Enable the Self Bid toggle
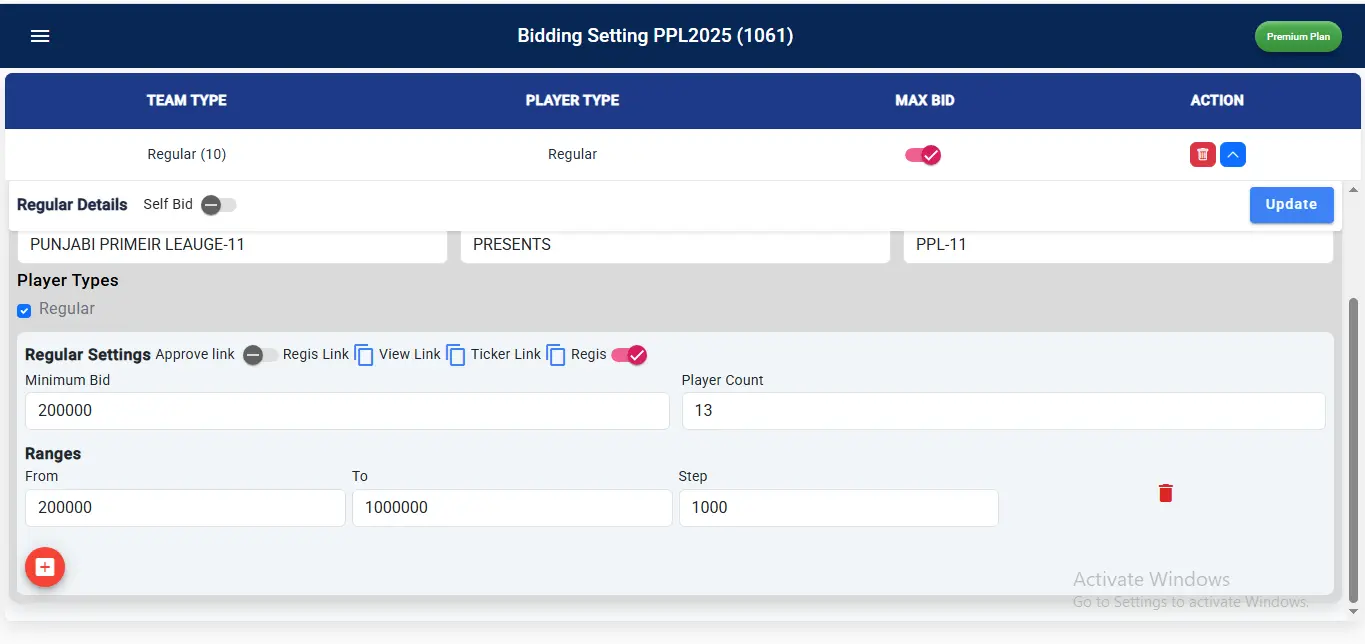The image size is (1365, 644). pyautogui.click(x=218, y=205)
